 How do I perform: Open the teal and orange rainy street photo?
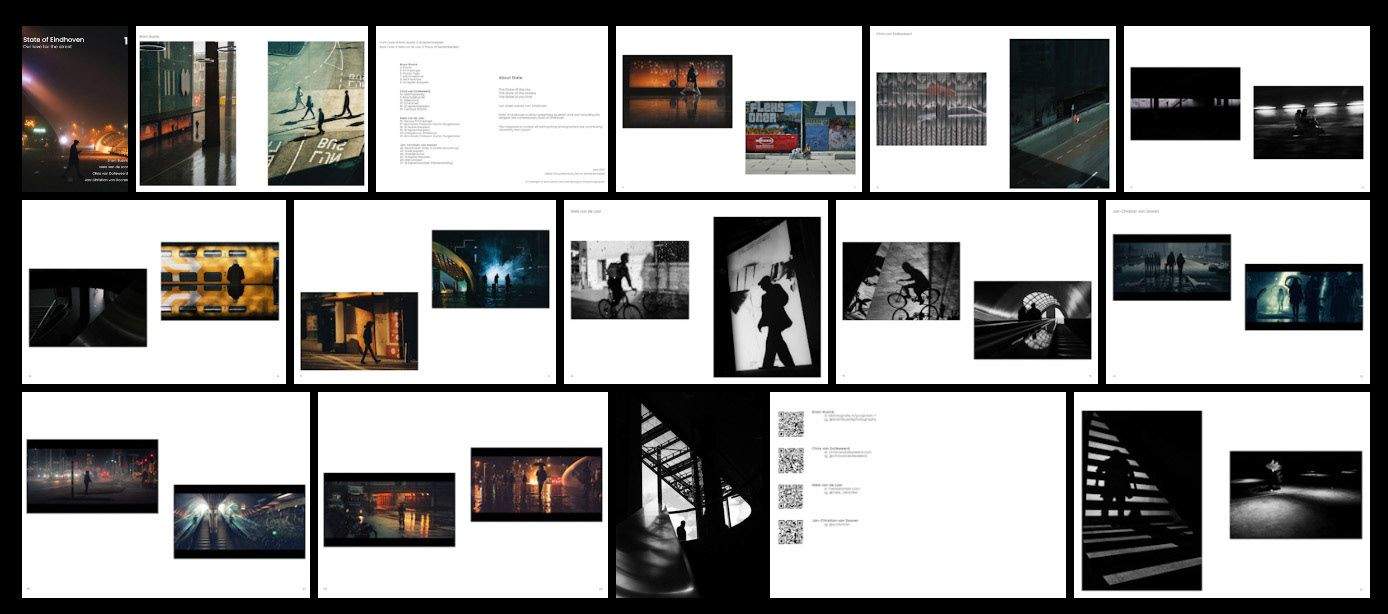coord(389,510)
